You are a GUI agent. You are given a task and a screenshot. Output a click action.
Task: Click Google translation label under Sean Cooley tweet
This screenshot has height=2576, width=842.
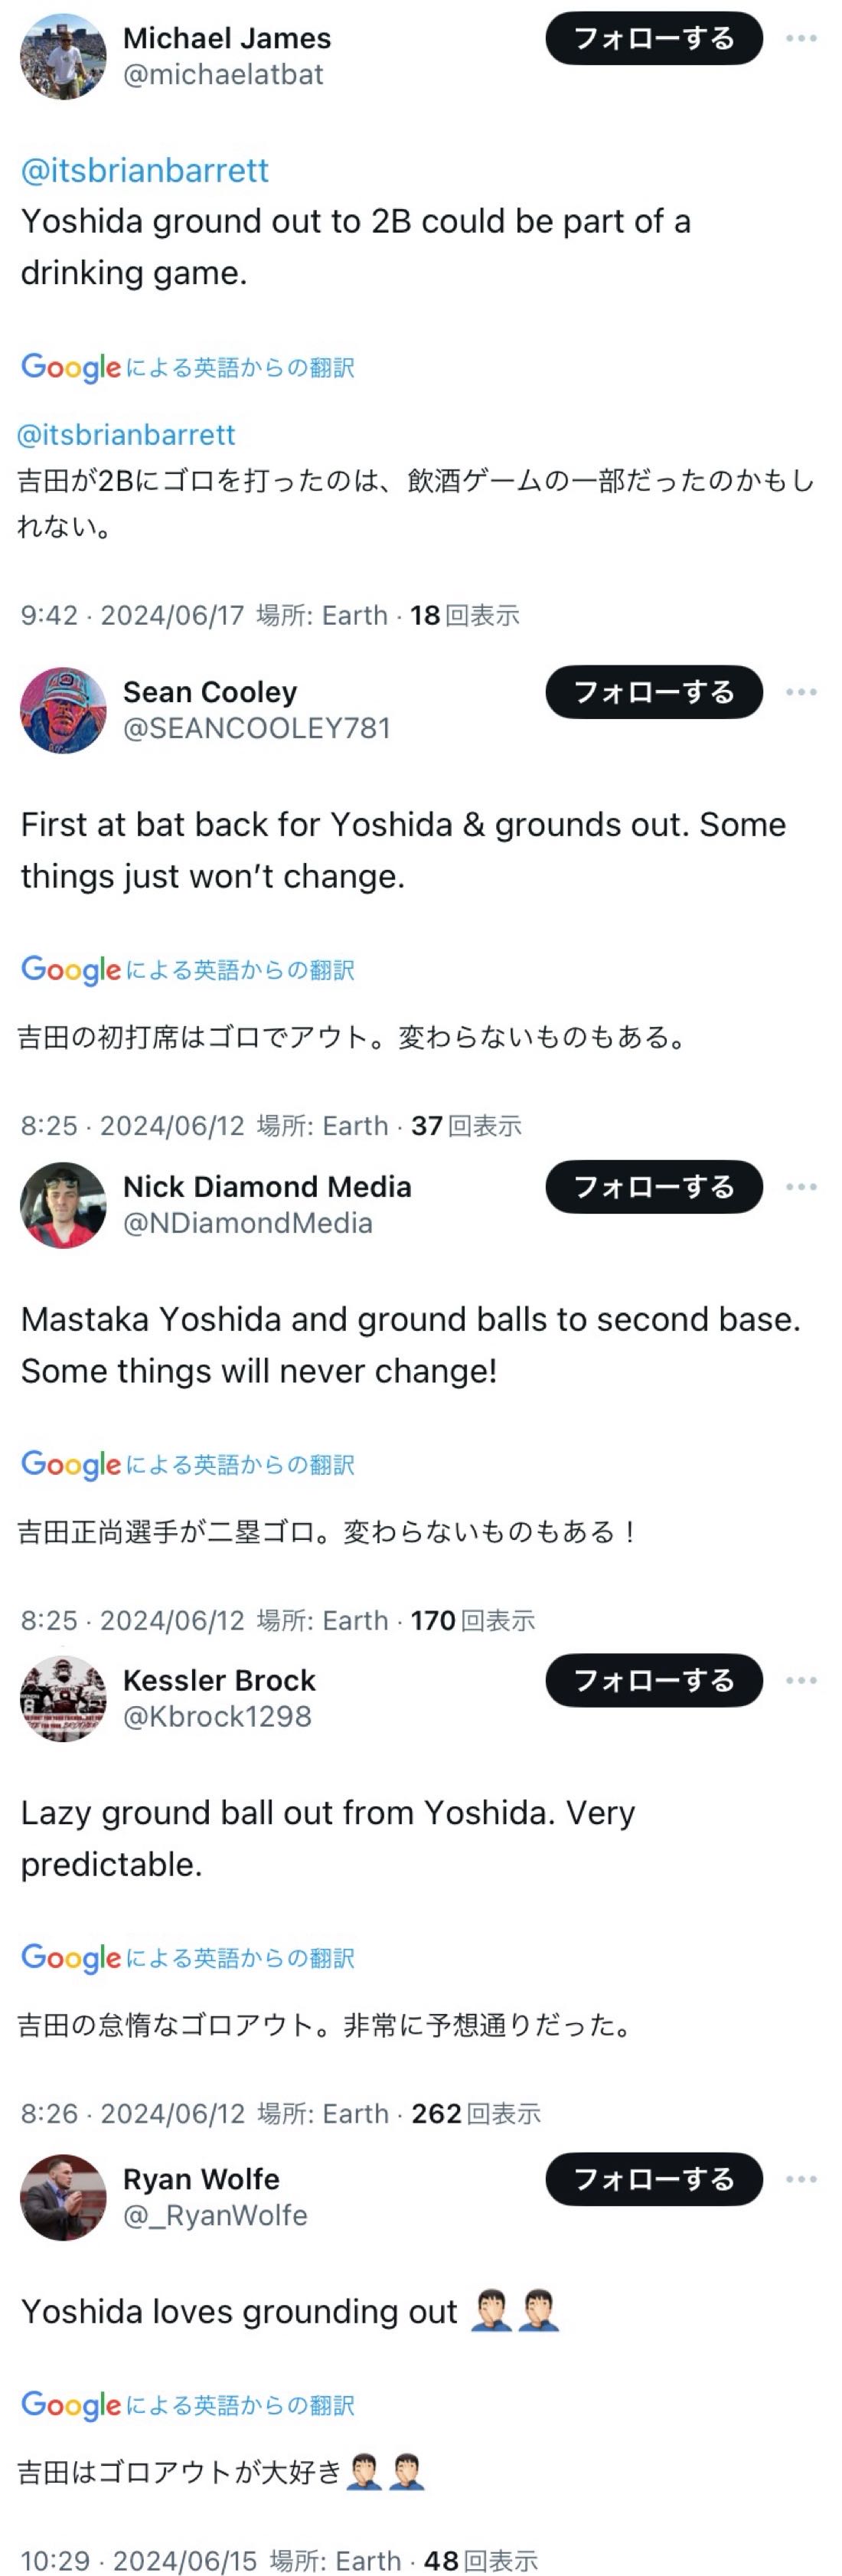point(188,969)
